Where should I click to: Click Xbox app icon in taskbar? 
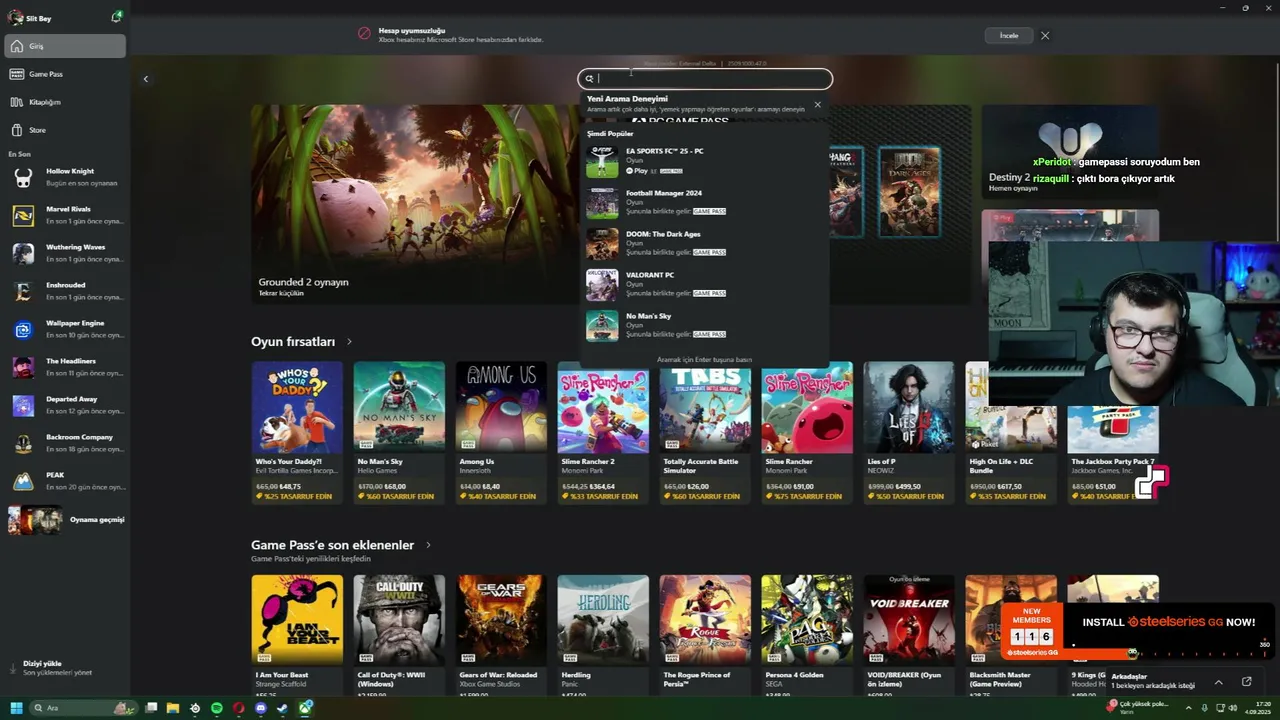[305, 708]
